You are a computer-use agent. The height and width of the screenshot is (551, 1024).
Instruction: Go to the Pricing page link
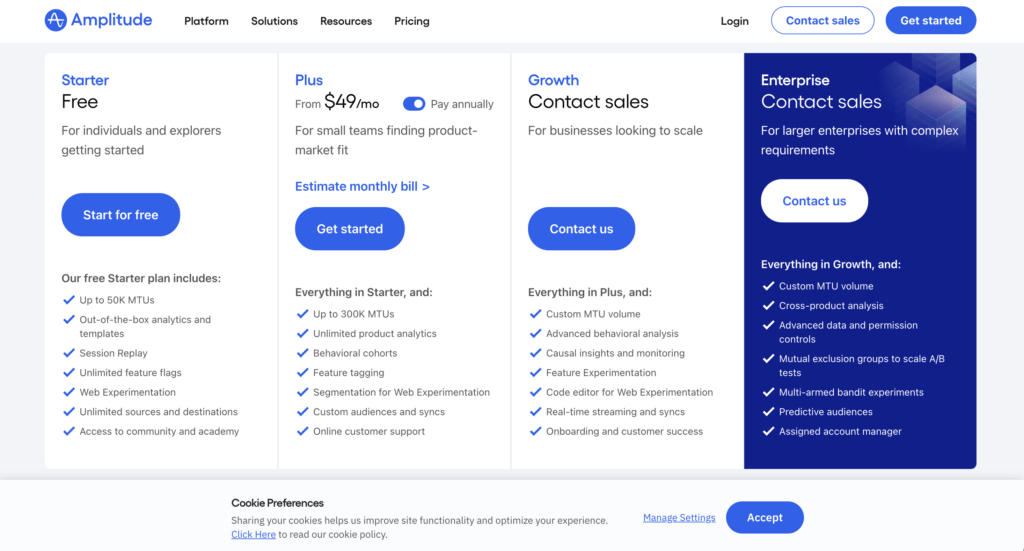click(x=412, y=21)
